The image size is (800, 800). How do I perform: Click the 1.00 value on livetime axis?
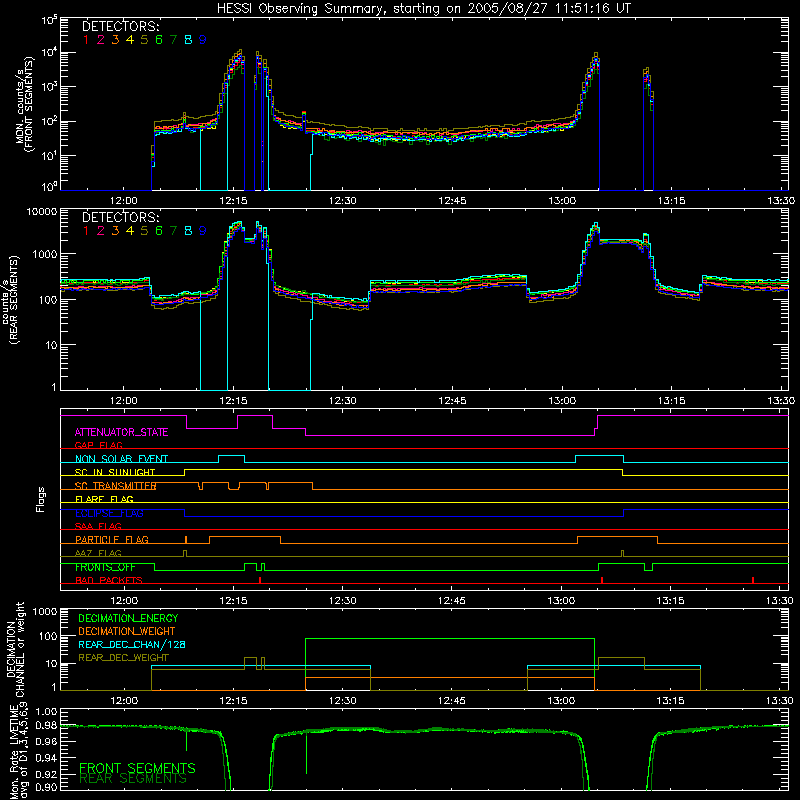click(45, 712)
